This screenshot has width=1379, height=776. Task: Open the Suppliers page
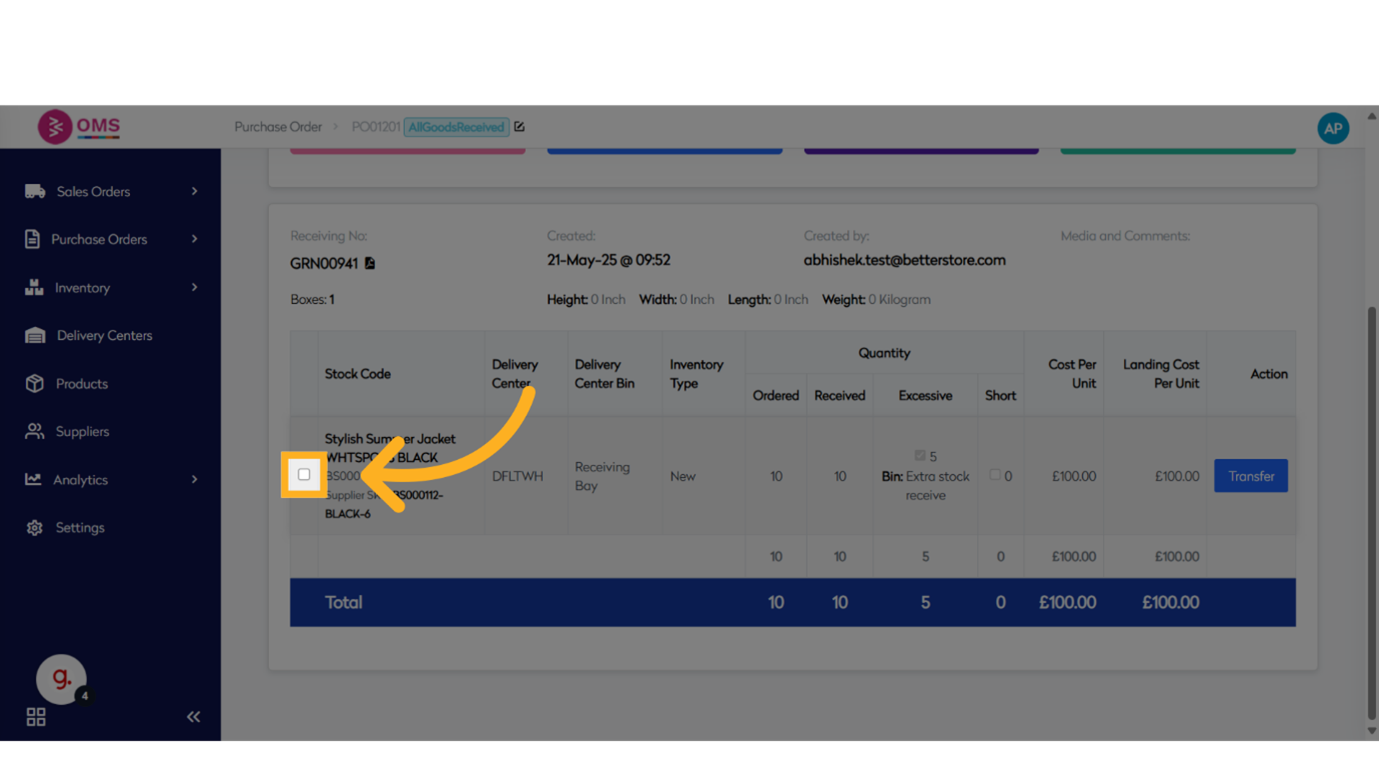point(82,432)
